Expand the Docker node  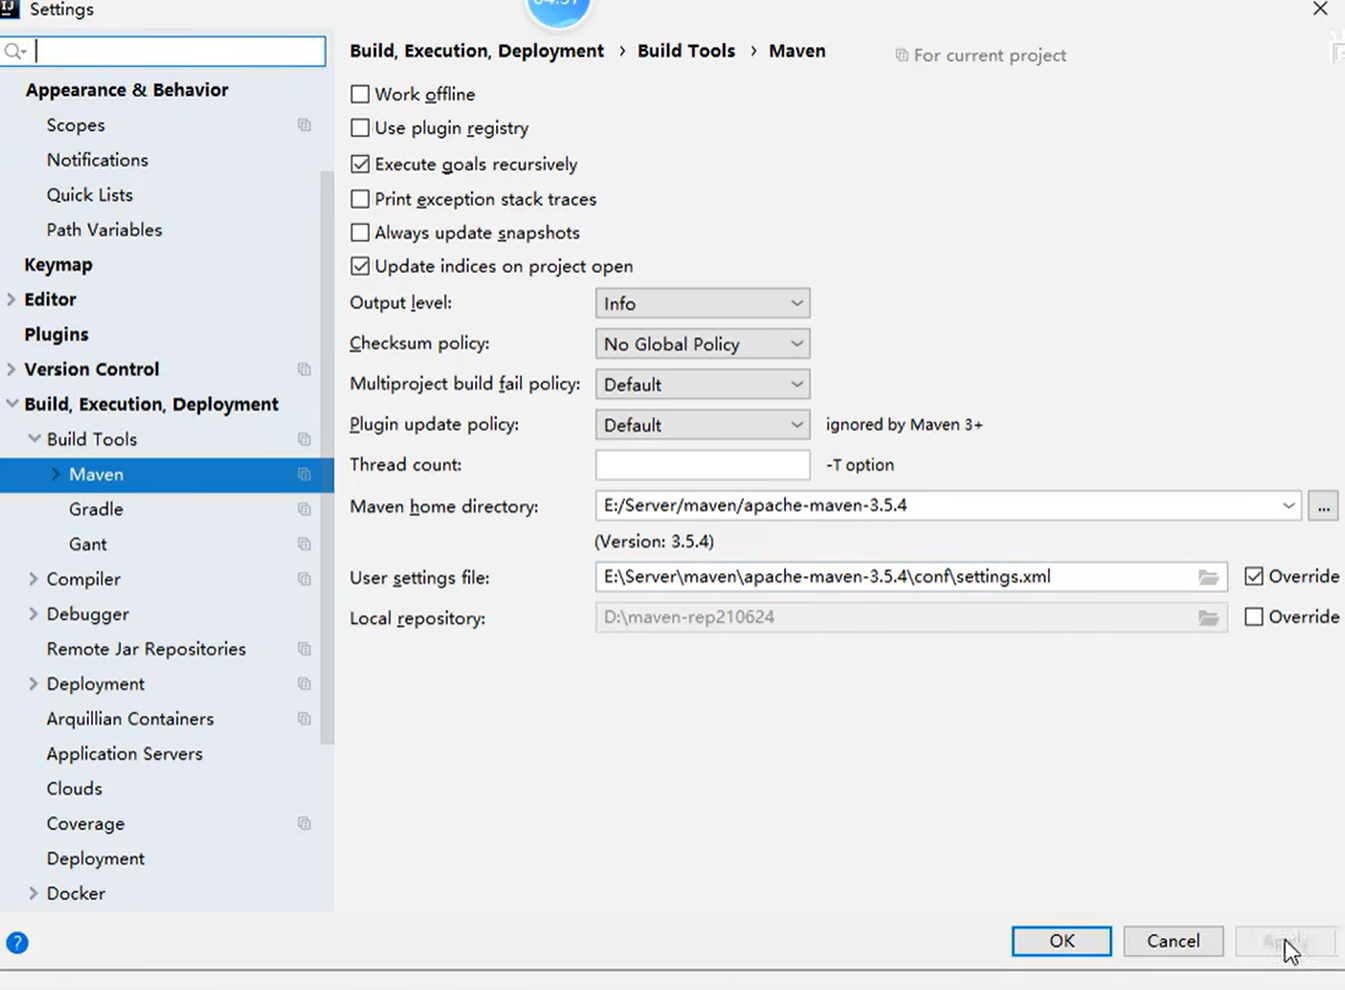pyautogui.click(x=34, y=894)
